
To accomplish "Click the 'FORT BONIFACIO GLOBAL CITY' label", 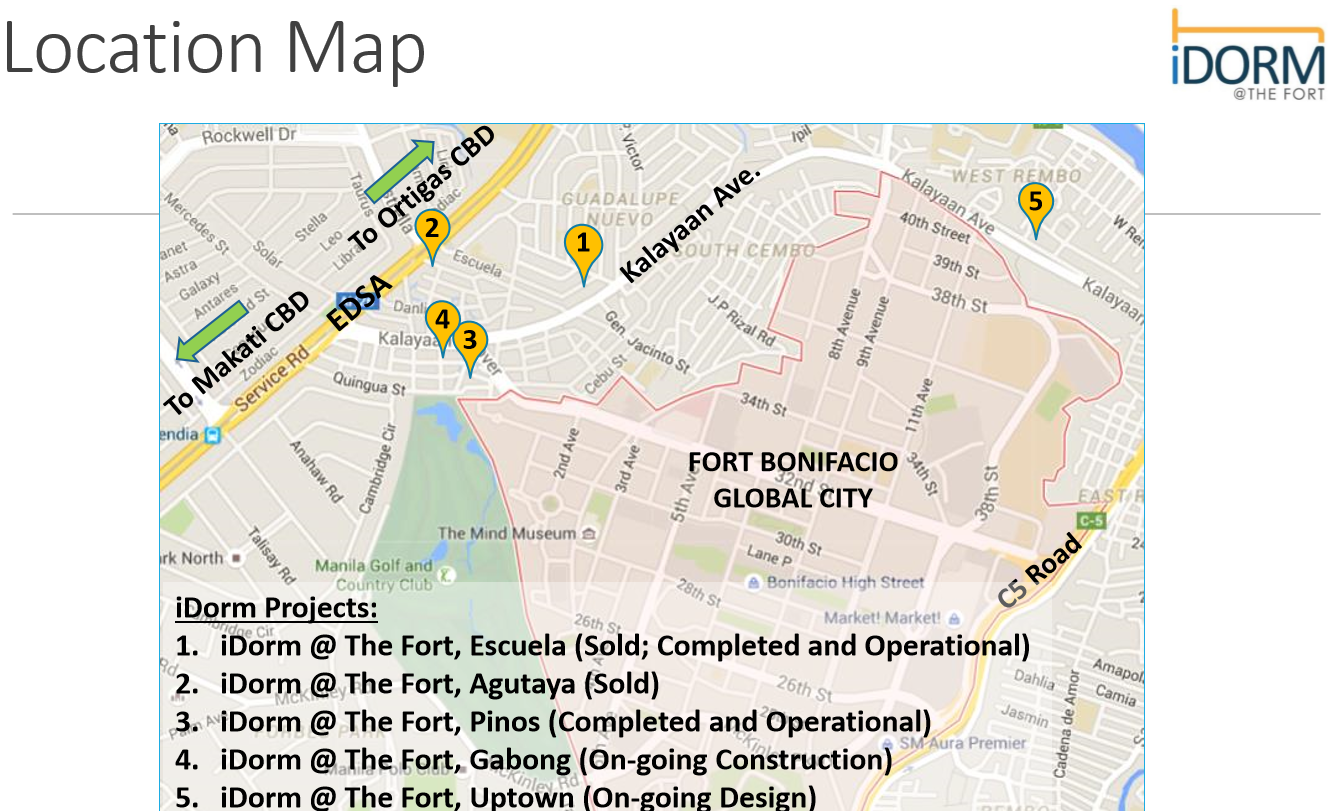I will [793, 480].
